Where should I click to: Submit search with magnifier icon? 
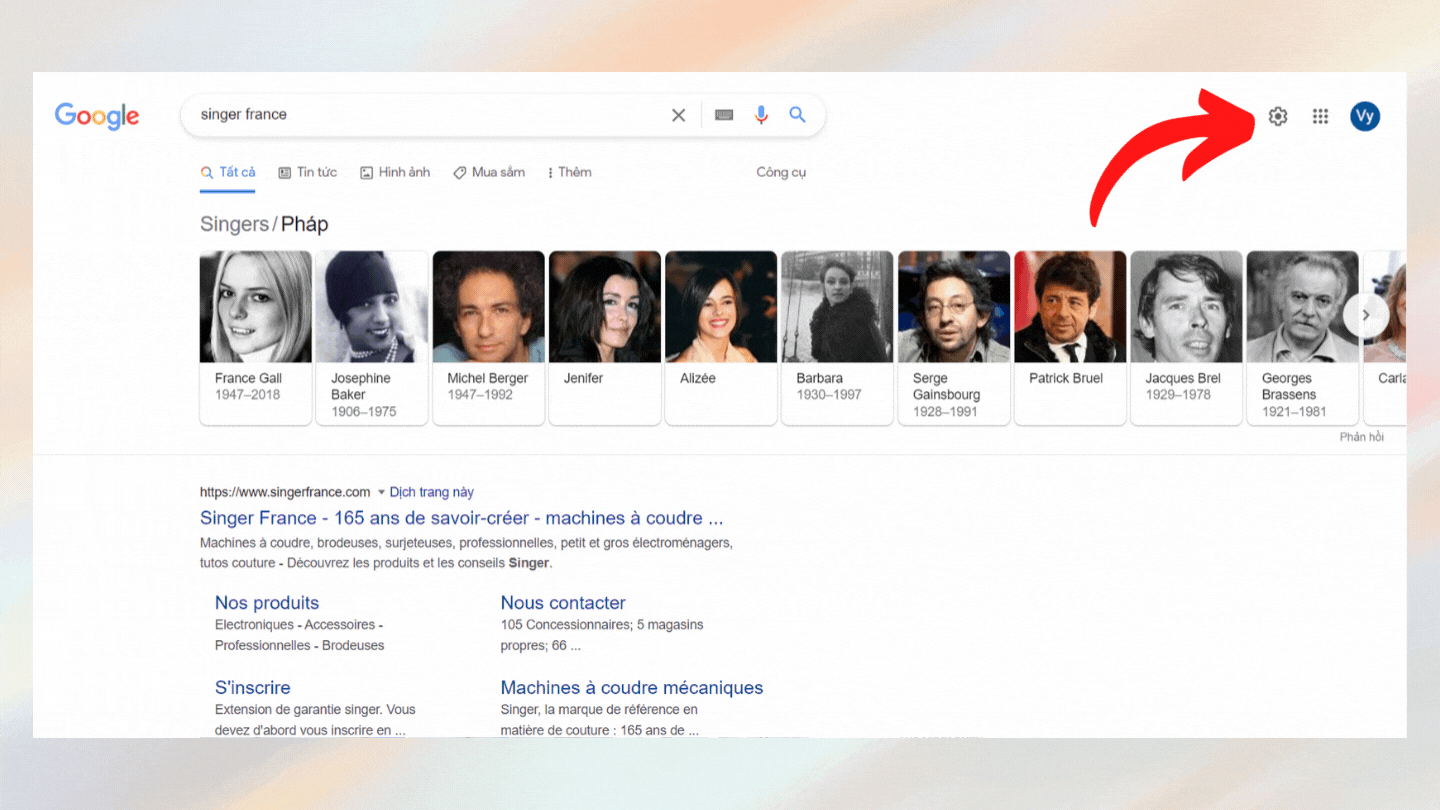tap(797, 115)
